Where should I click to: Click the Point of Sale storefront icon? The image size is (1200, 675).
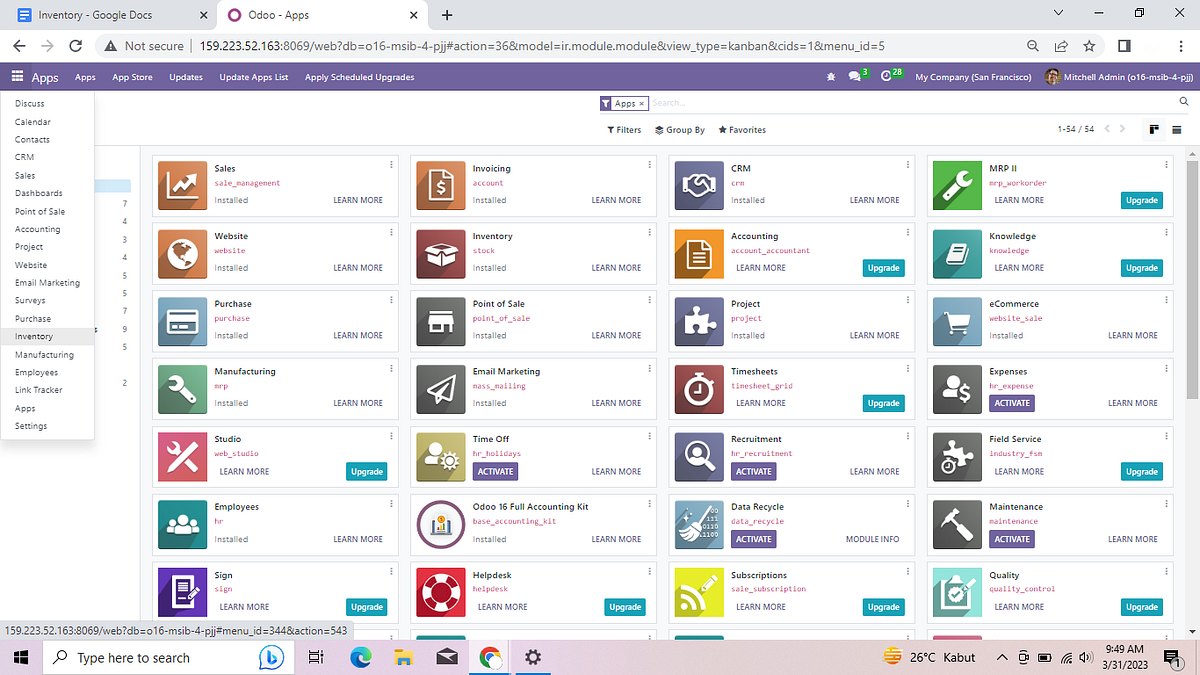click(440, 322)
